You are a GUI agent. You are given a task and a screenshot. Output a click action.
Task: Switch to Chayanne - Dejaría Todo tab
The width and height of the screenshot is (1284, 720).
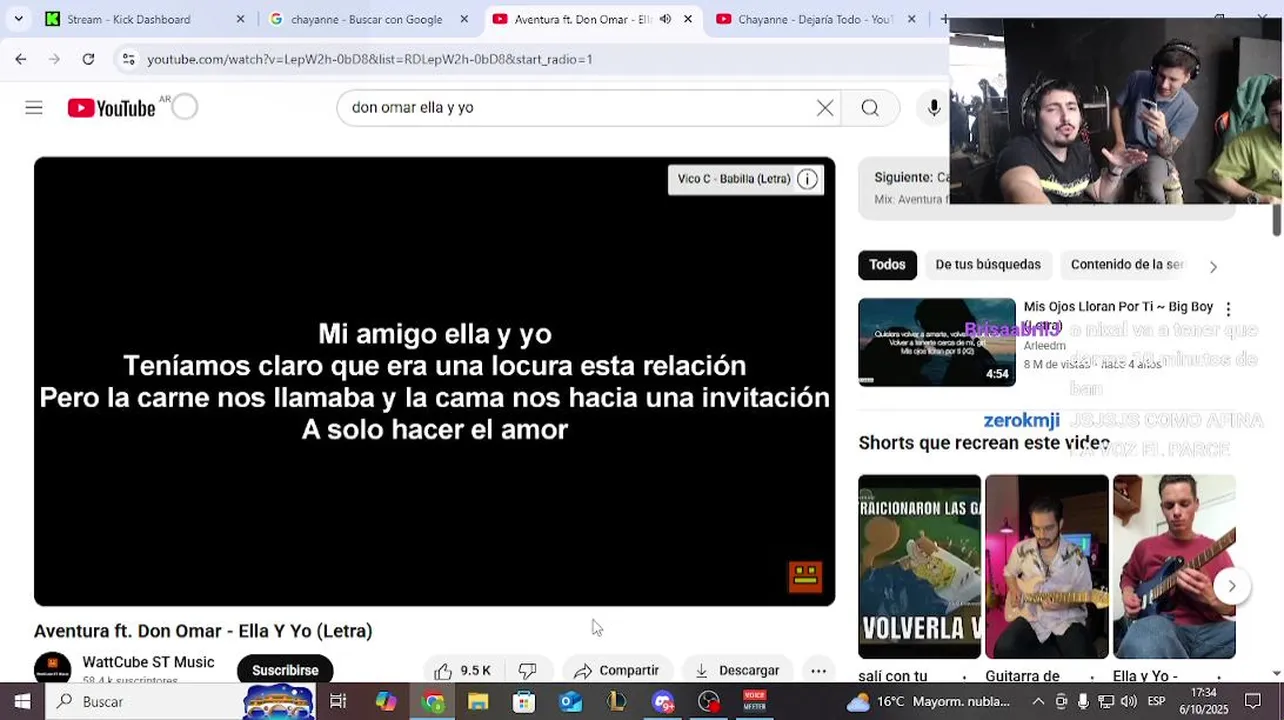click(814, 19)
